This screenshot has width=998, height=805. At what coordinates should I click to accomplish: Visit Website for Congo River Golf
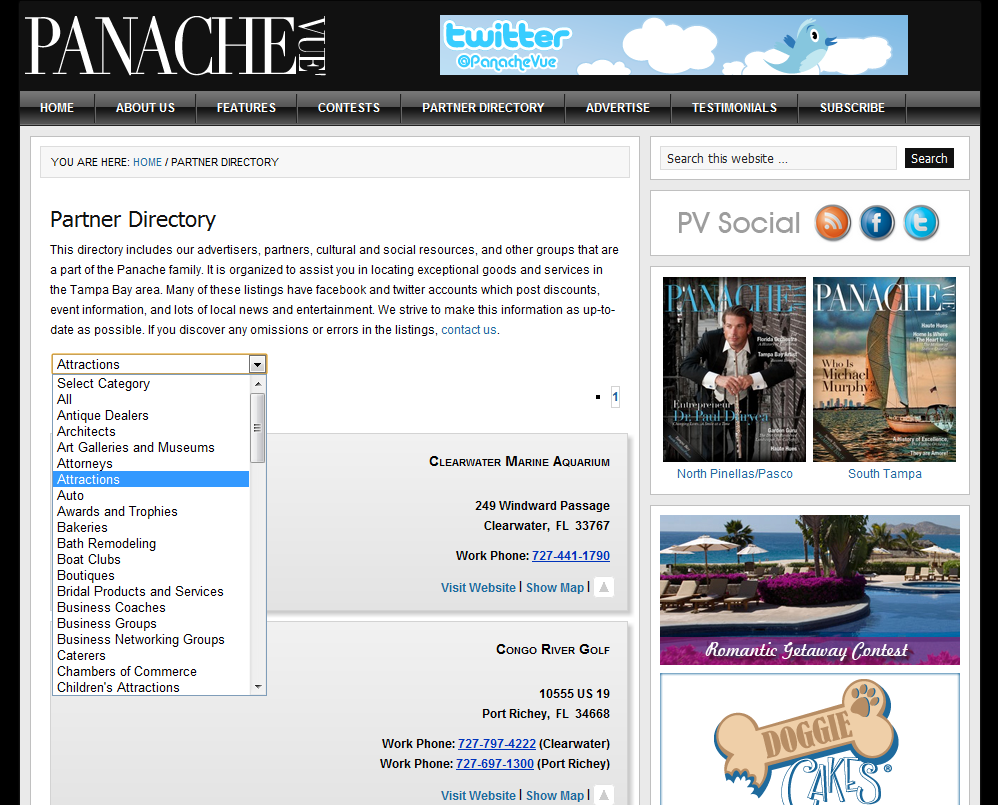tap(478, 795)
